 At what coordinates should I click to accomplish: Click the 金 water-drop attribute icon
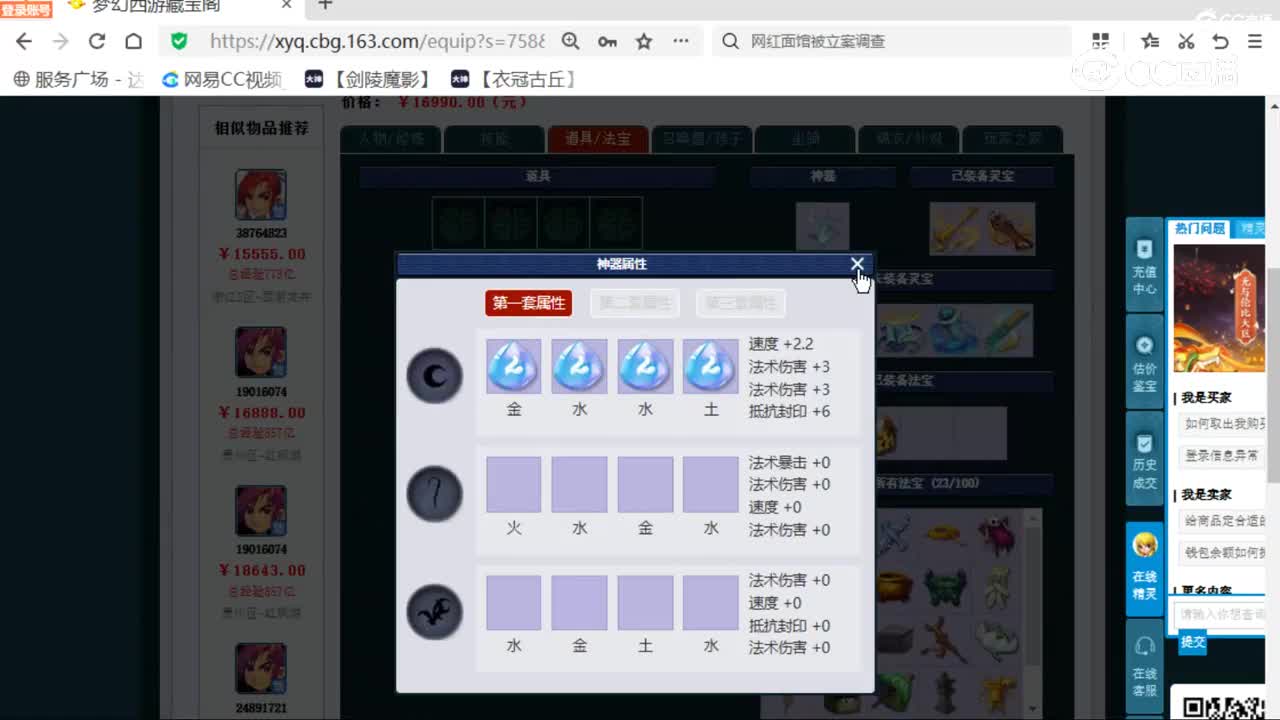[513, 367]
